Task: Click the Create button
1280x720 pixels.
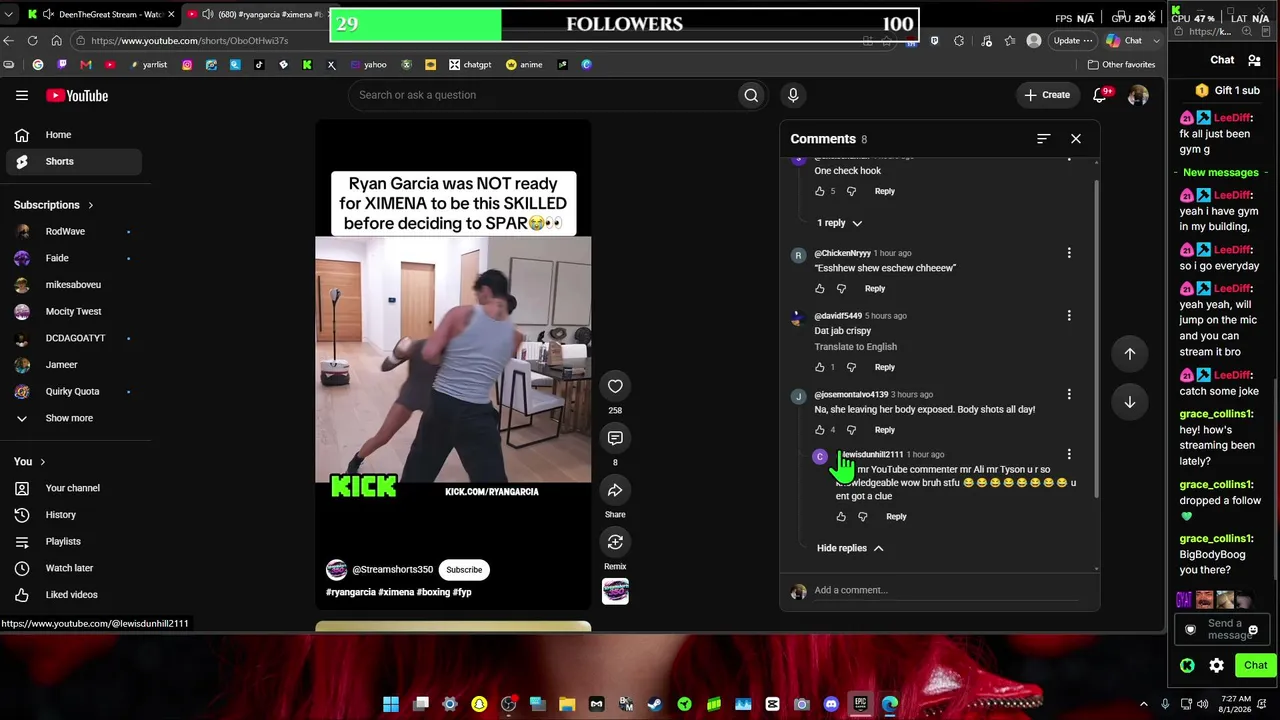Action: (x=1047, y=95)
